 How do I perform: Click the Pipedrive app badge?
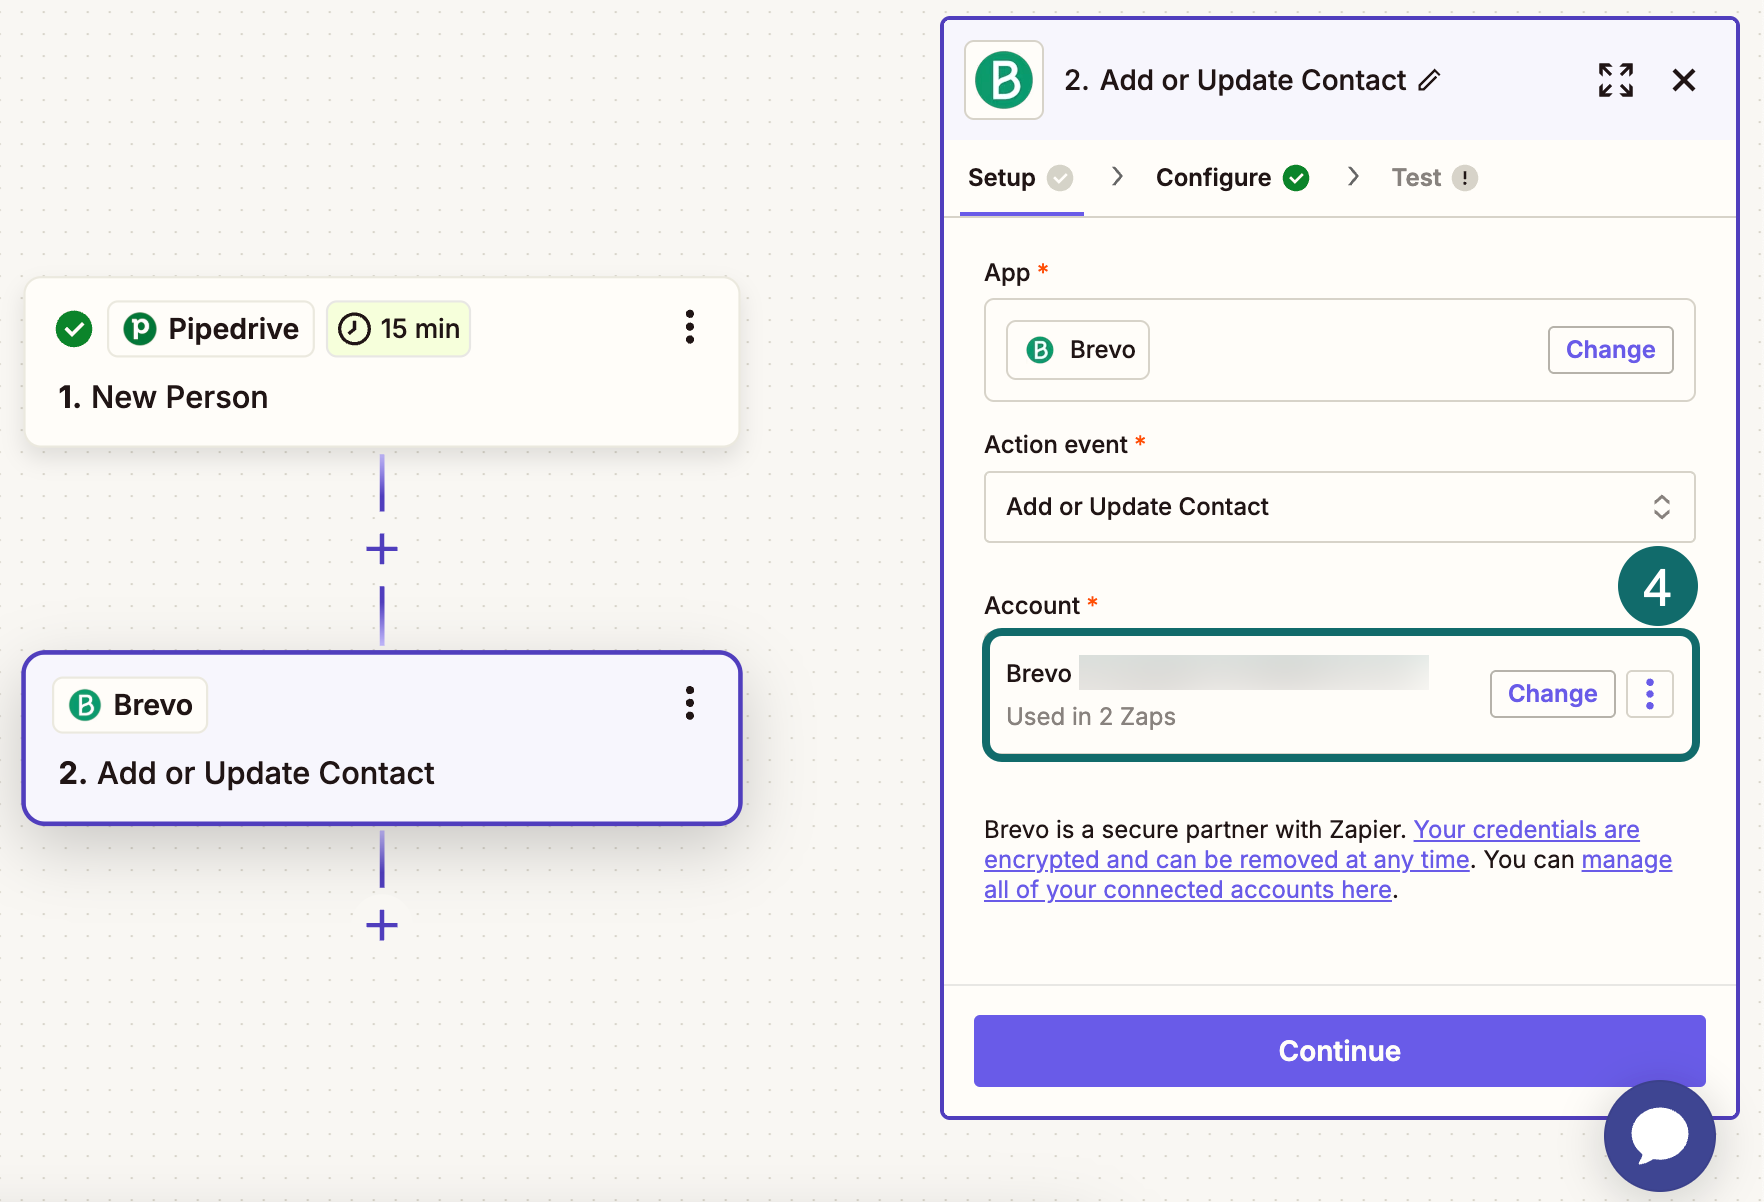211,329
